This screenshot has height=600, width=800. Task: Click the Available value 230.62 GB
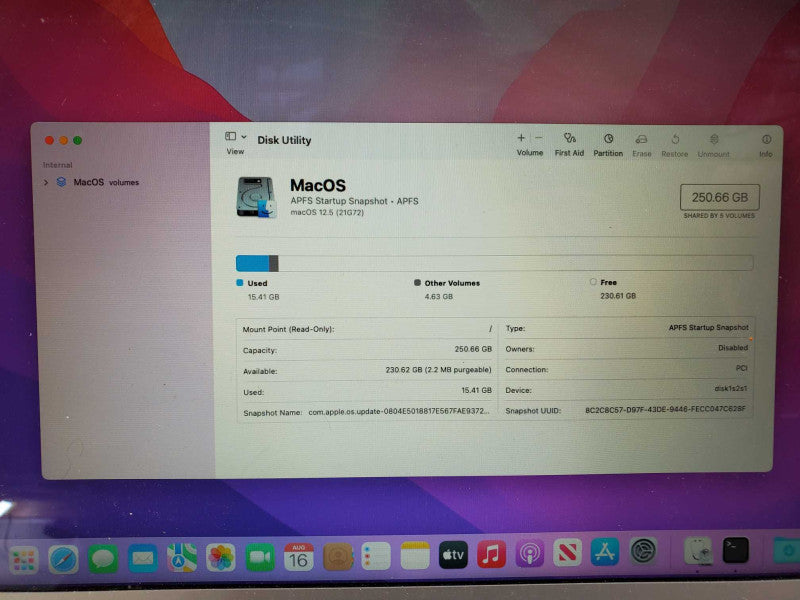click(x=438, y=369)
